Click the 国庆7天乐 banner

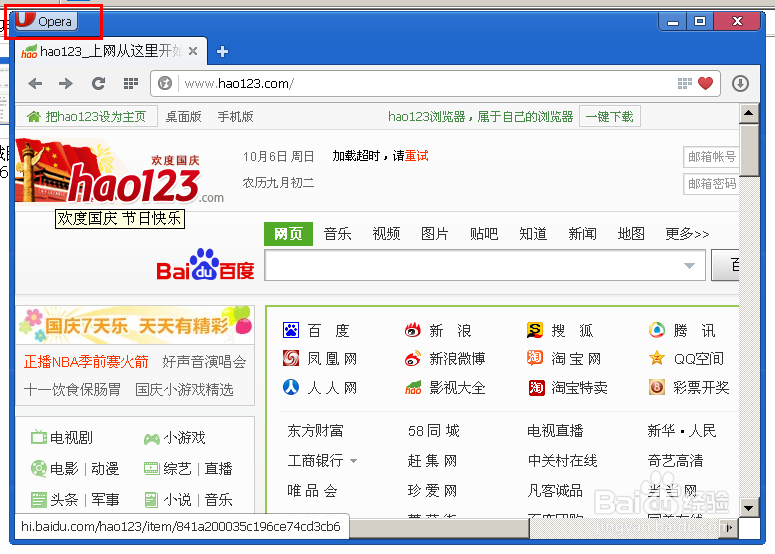[x=135, y=325]
